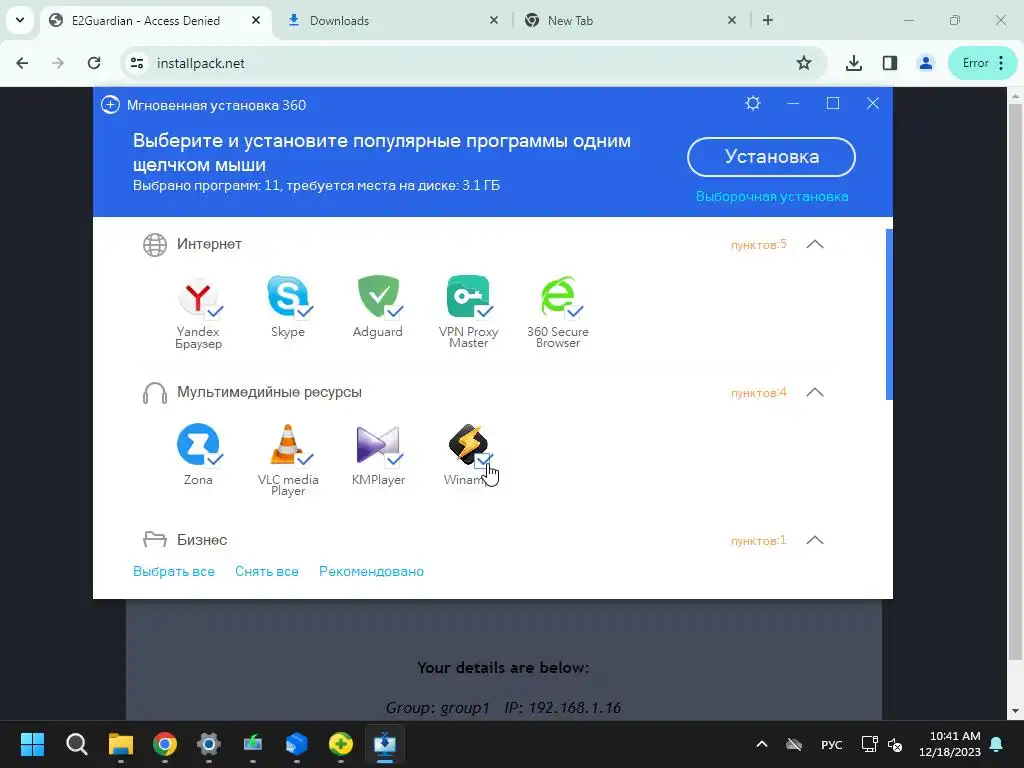
Task: Click пунктов:5 count in Интернет row
Action: 758,244
